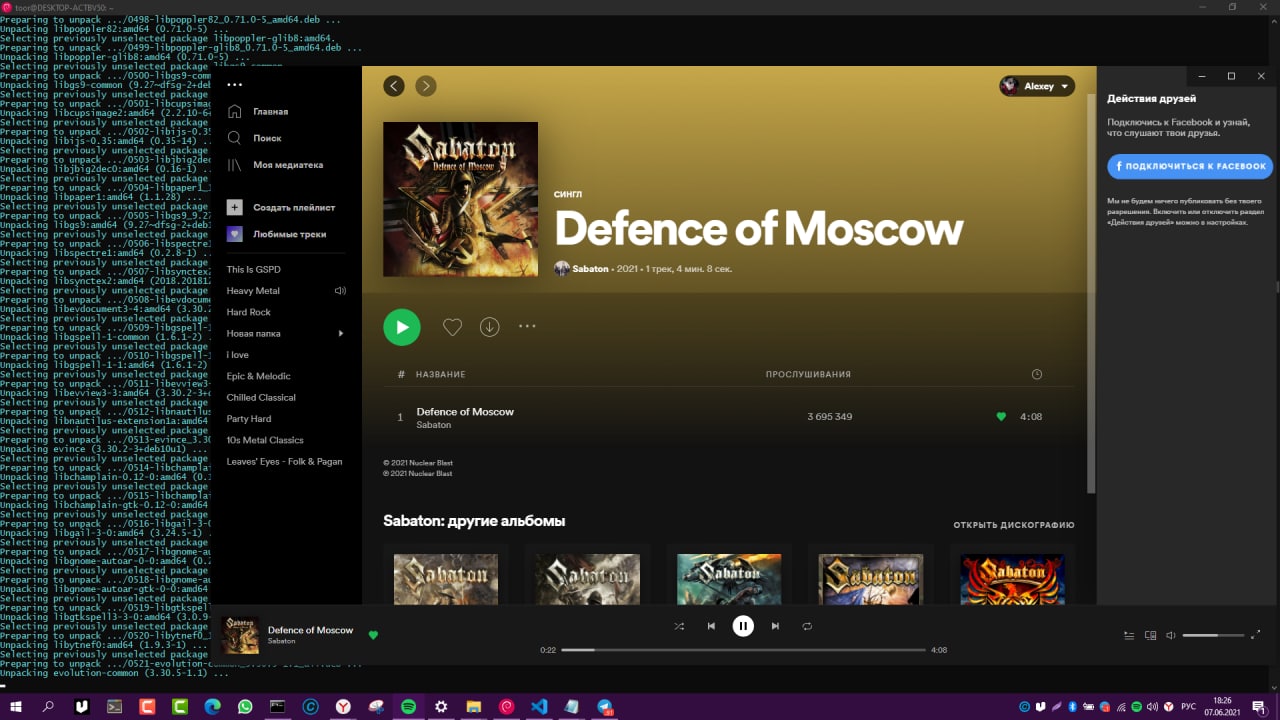Screen dimensions: 1280x720
Task: Click ПОДКЛЮЧИТЬСЯ К FACEBOOK button
Action: point(1190,166)
